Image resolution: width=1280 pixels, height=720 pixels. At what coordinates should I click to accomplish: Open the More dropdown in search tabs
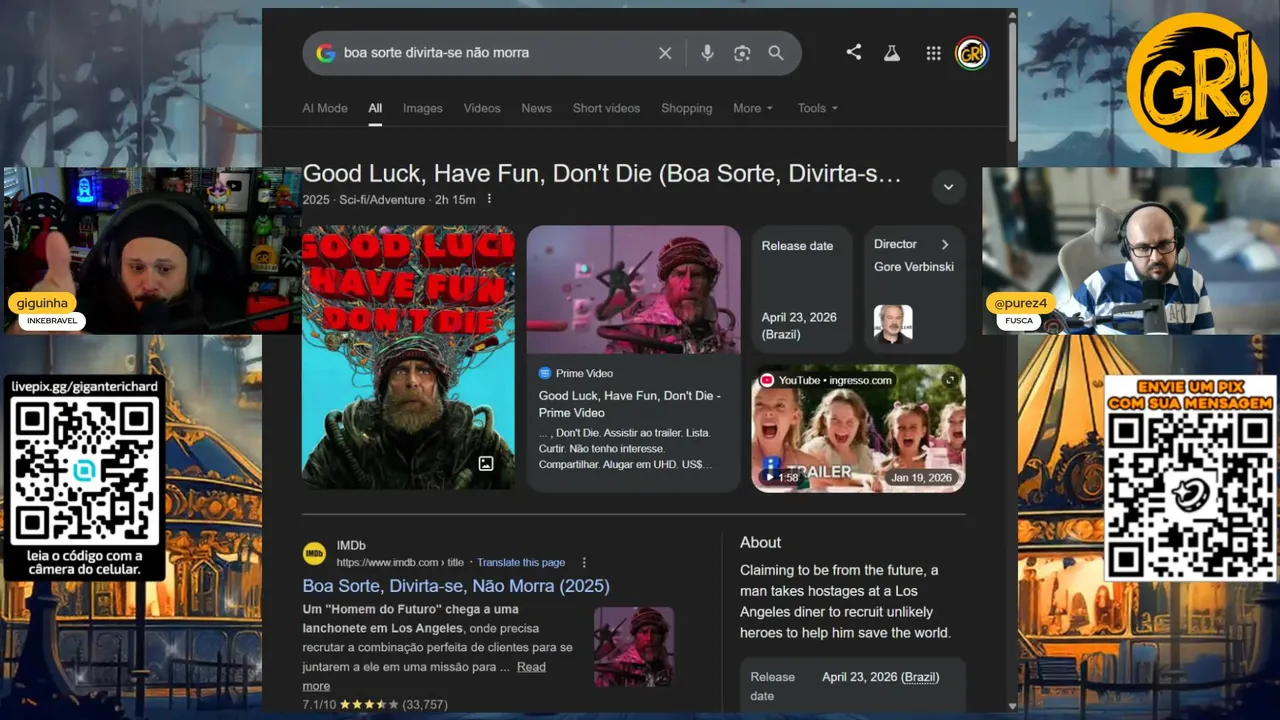tap(753, 108)
